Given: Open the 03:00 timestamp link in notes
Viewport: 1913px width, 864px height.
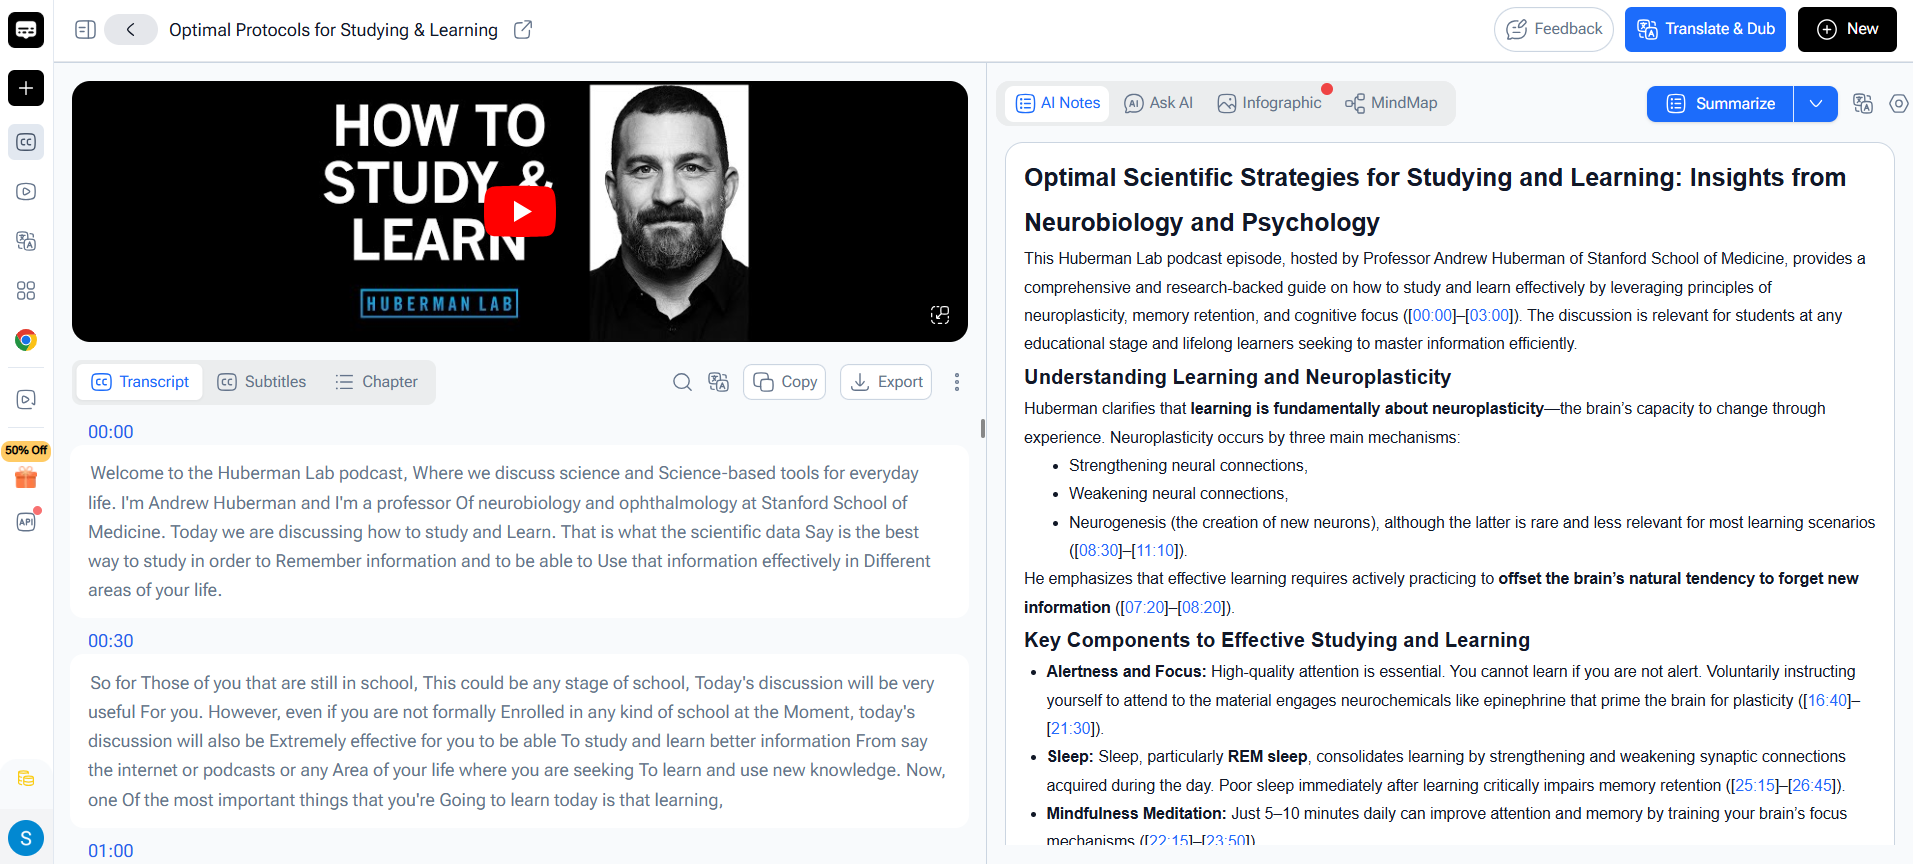Looking at the screenshot, I should (x=1490, y=316).
